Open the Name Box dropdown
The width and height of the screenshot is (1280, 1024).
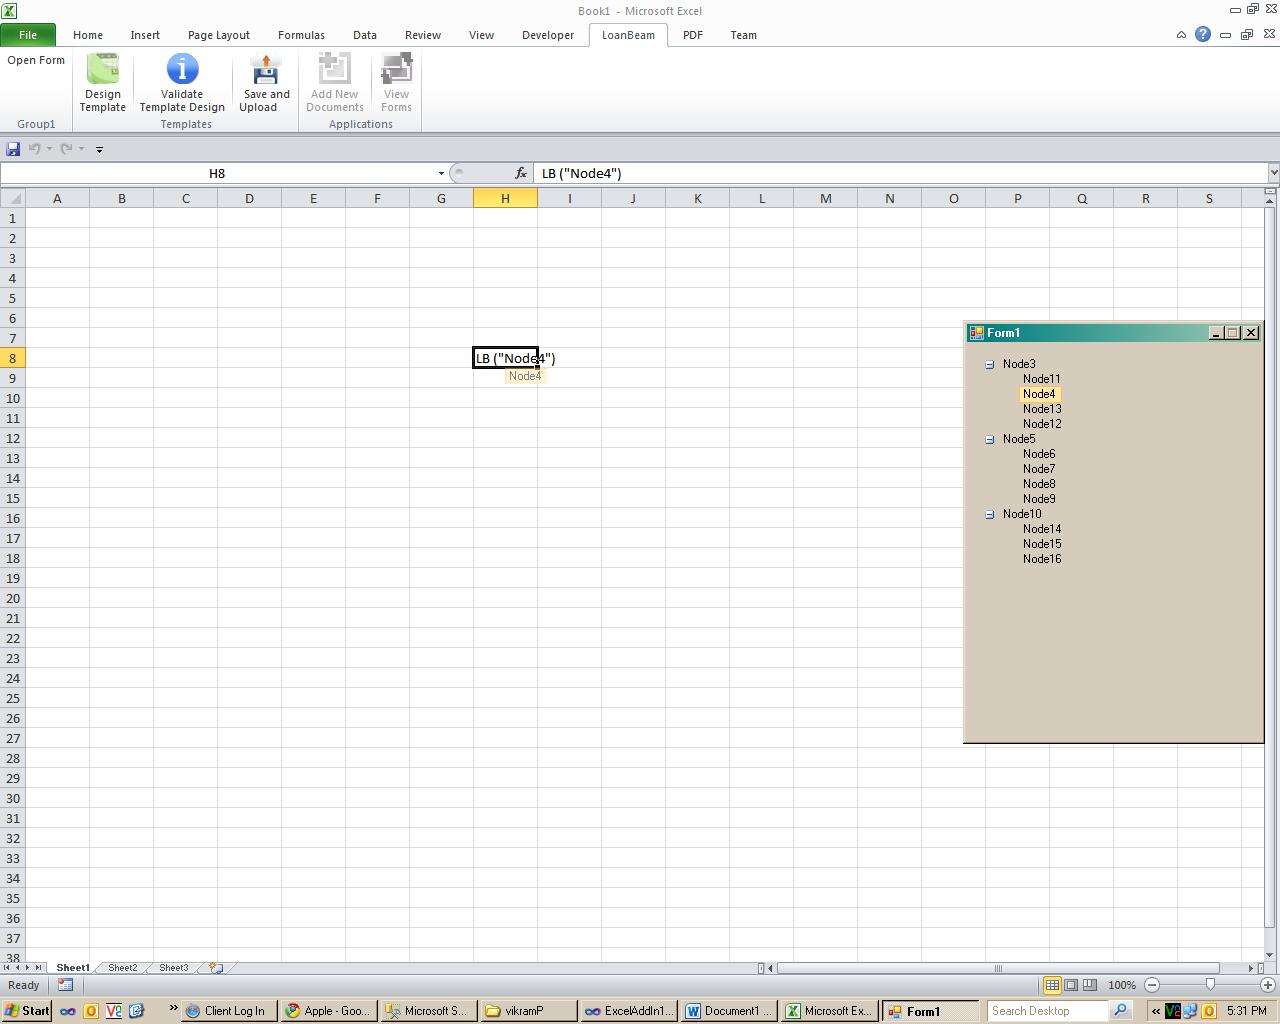pos(441,173)
